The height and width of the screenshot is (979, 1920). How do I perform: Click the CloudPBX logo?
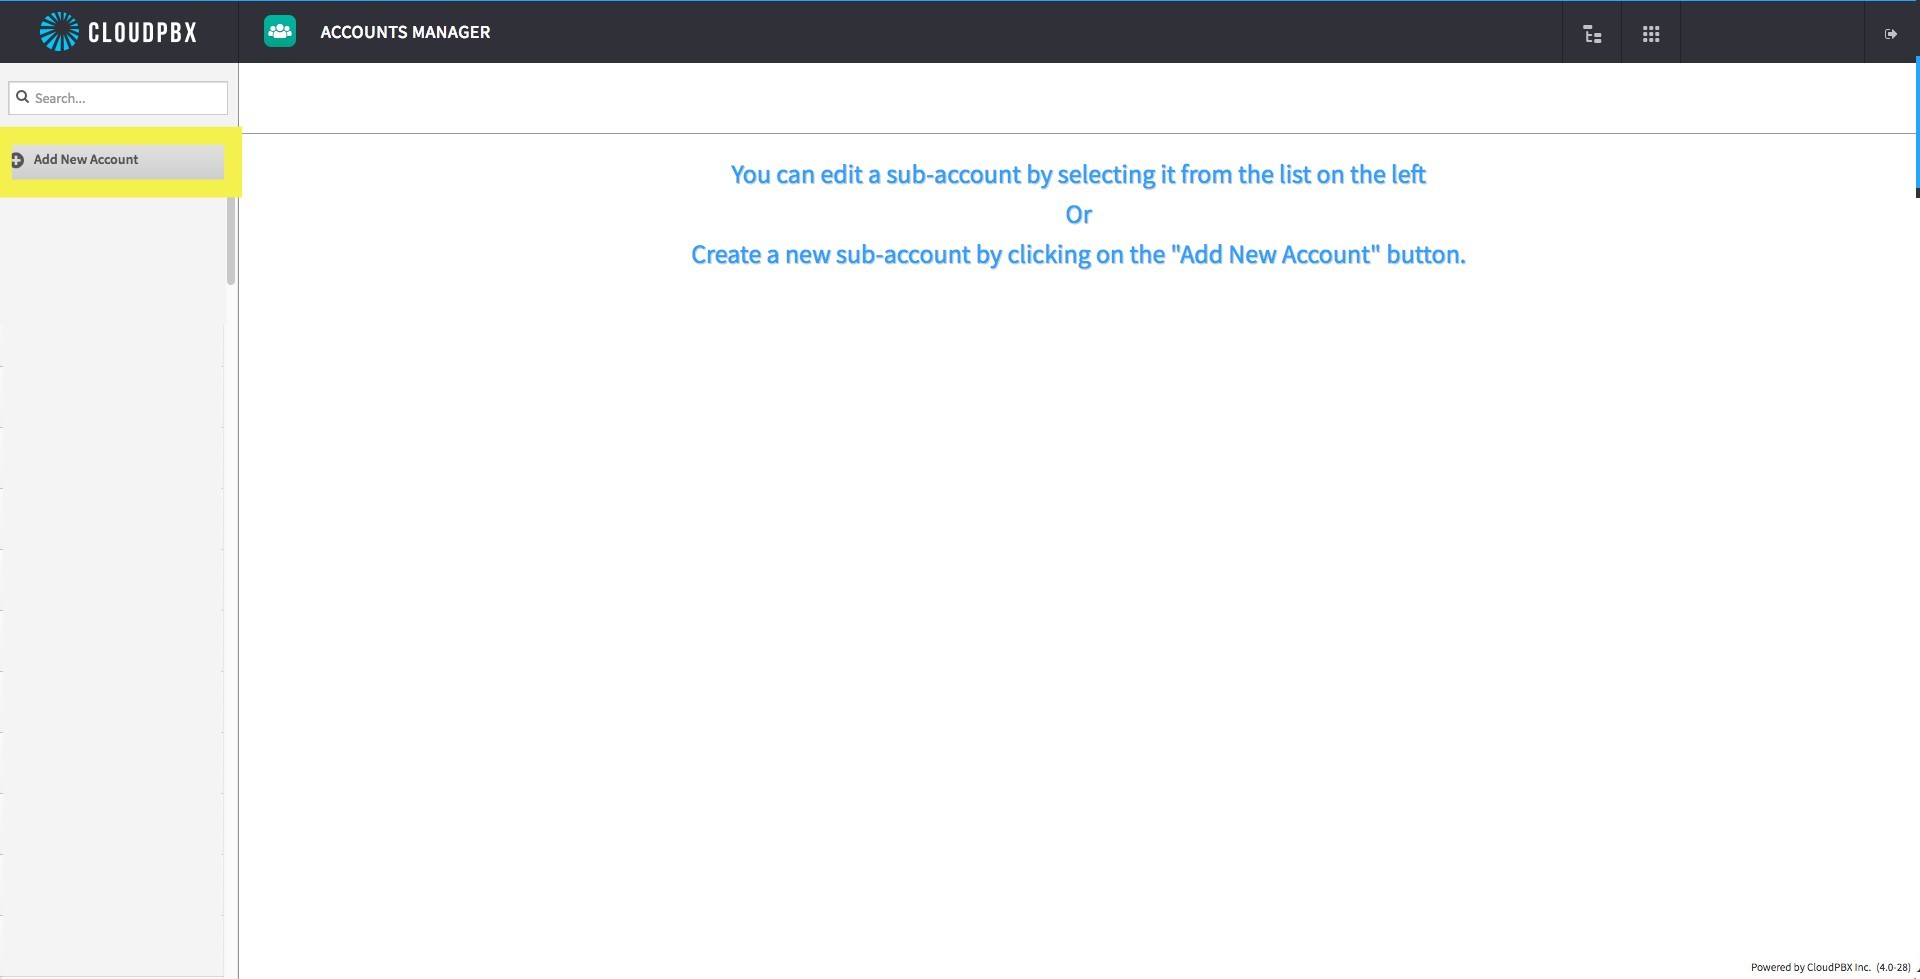click(x=118, y=32)
